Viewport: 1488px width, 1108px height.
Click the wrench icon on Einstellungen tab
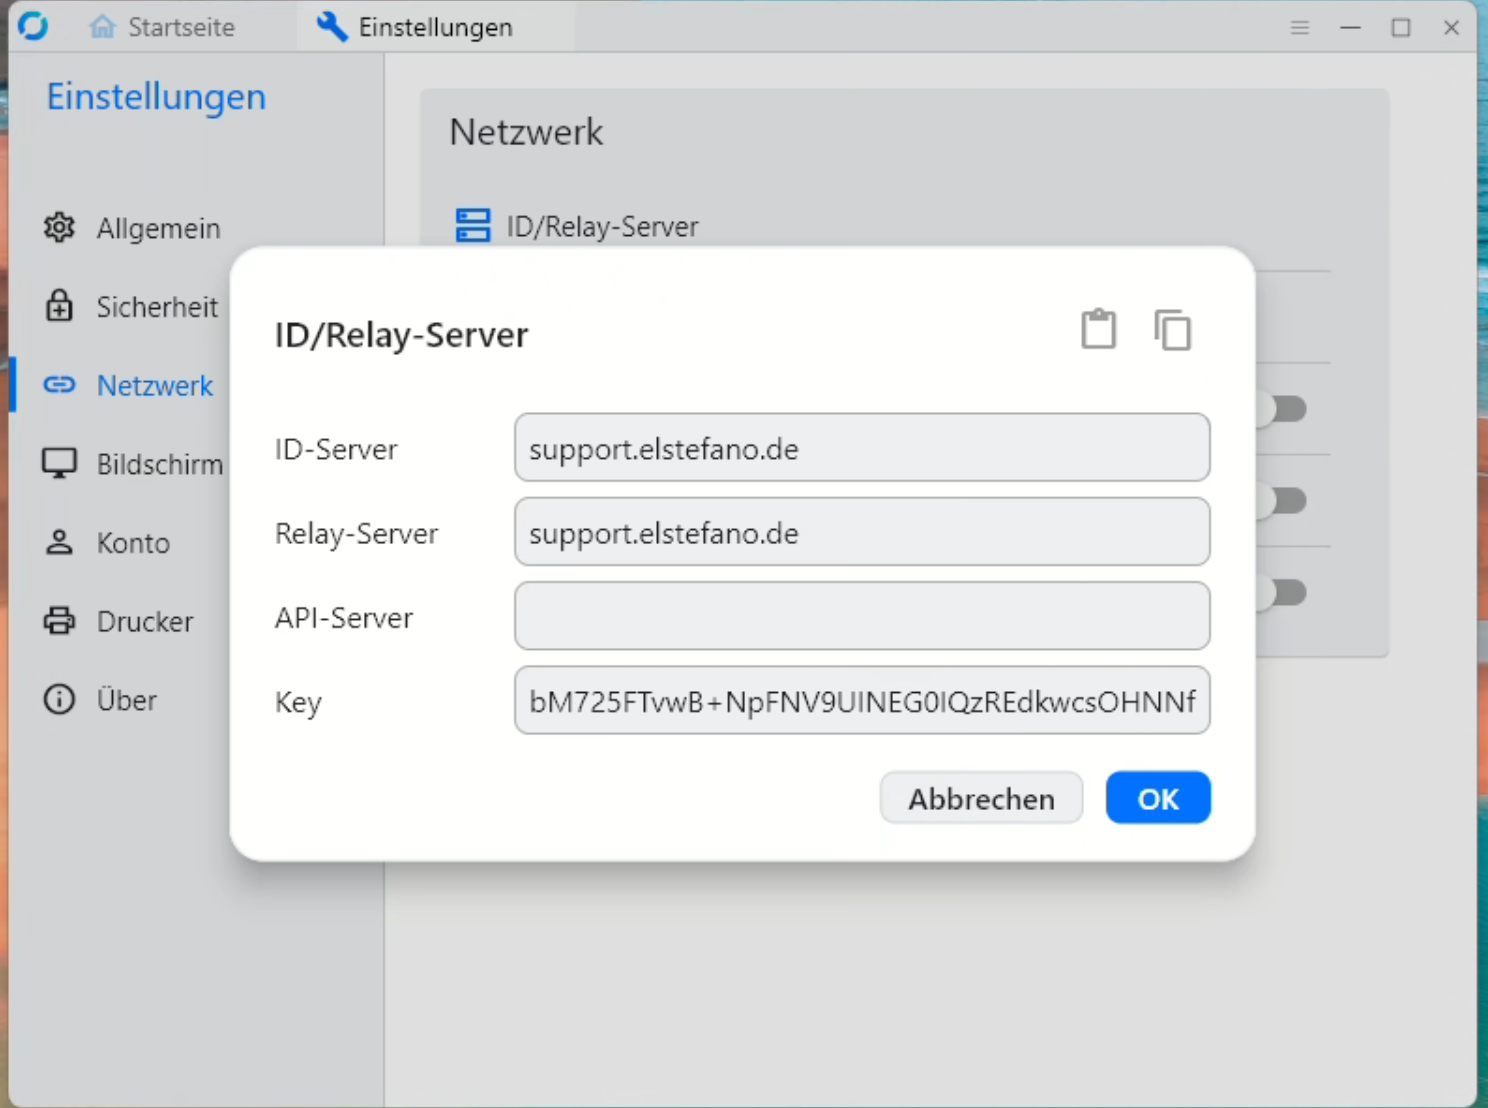(332, 27)
